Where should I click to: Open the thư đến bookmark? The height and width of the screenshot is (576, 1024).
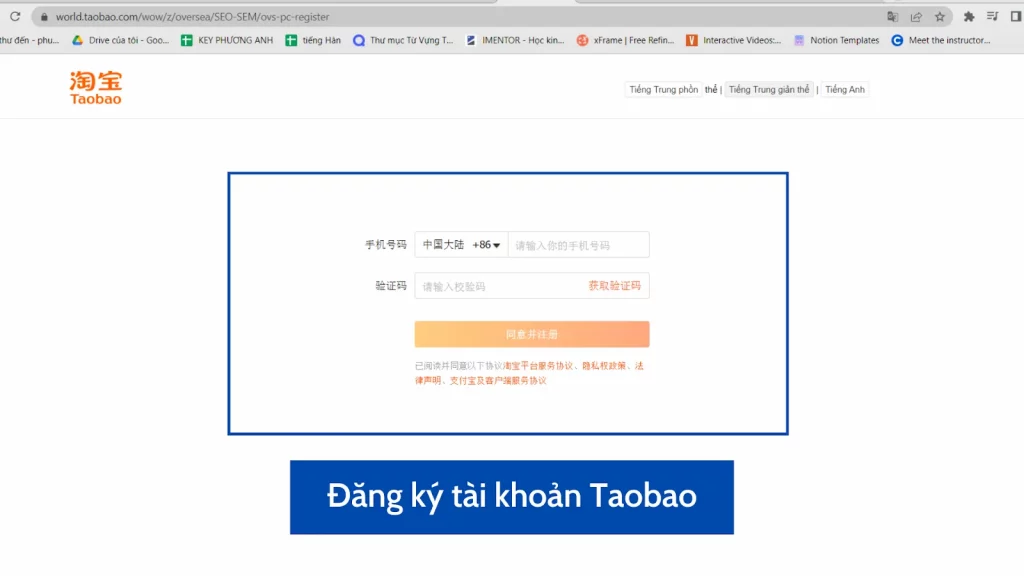click(29, 40)
